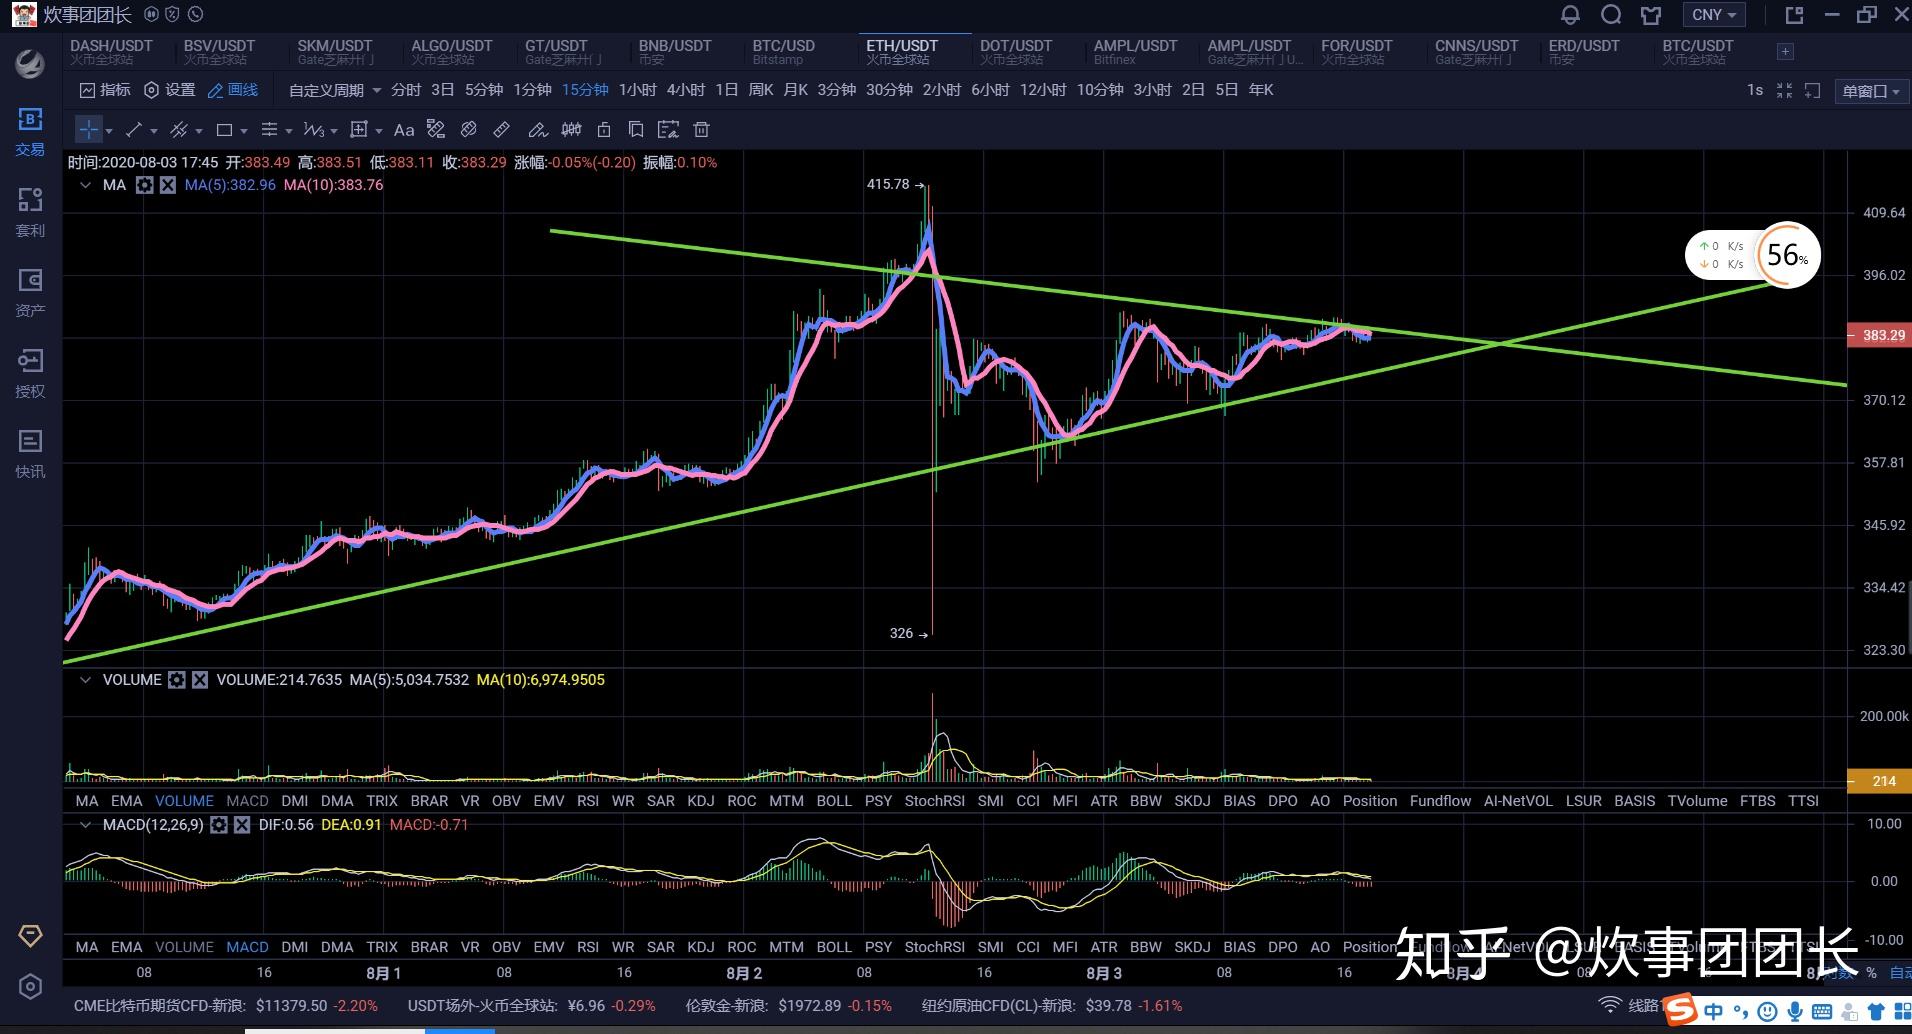Select the Aa text annotation tool

(404, 130)
